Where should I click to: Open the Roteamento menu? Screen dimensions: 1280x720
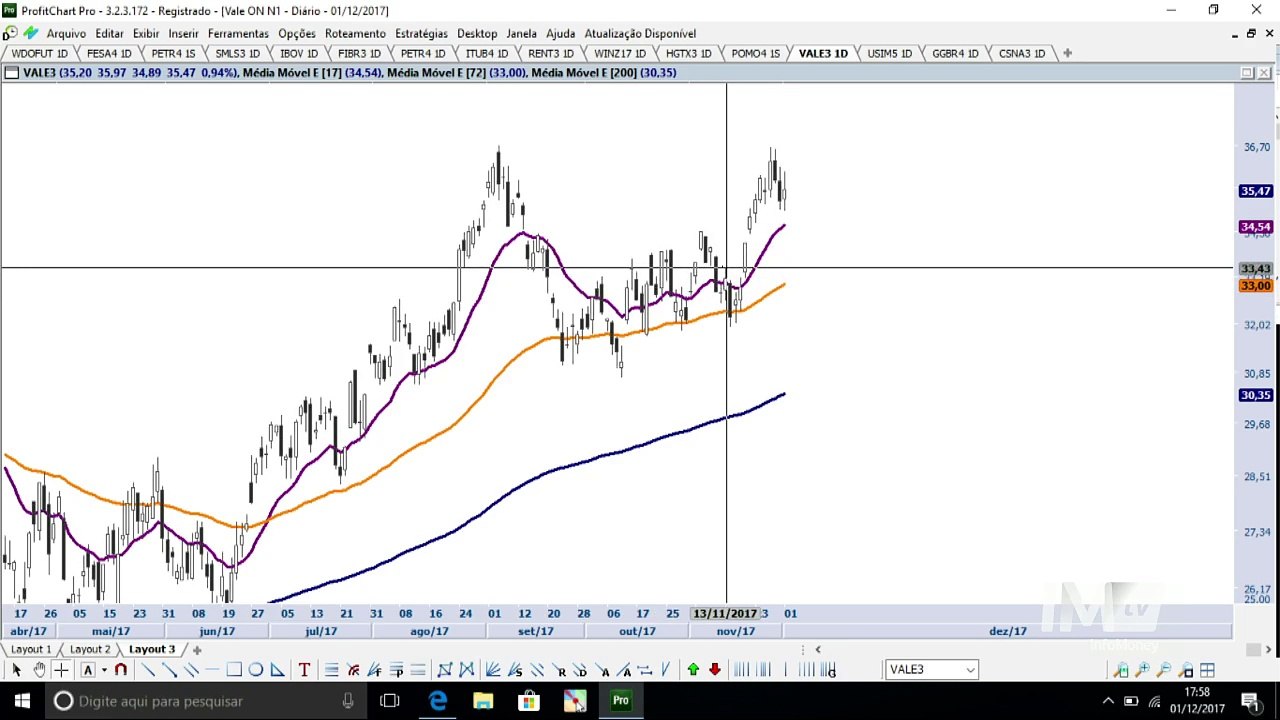pos(355,33)
